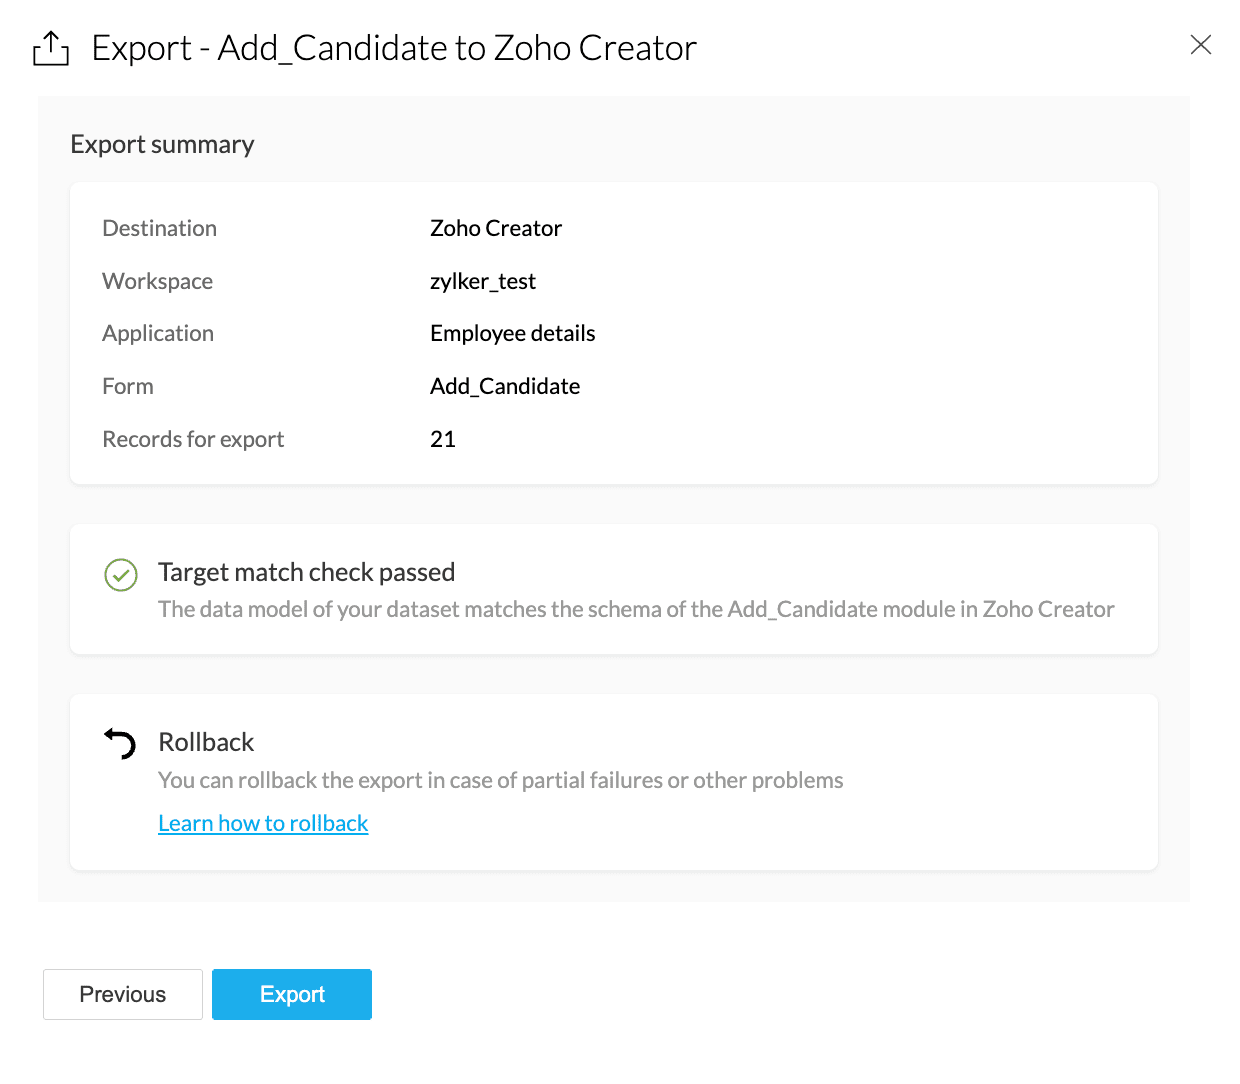Click the Rollback section heading

click(x=206, y=742)
